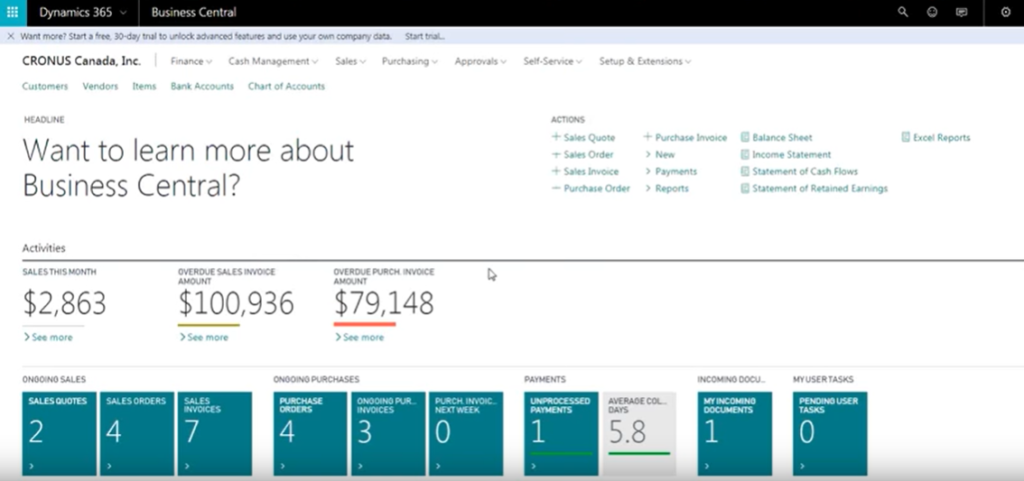The image size is (1024, 481).
Task: Click the arrow on Pending User Tasks tile
Action: [x=802, y=466]
